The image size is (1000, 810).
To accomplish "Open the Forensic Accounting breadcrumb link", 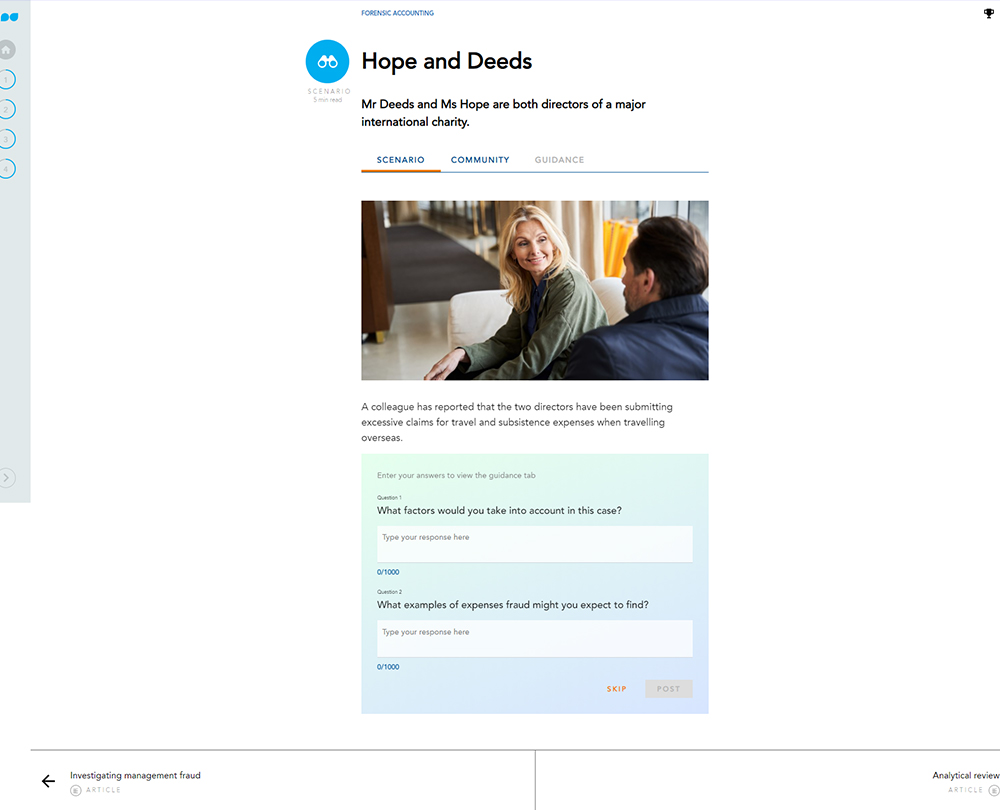I will tap(397, 13).
